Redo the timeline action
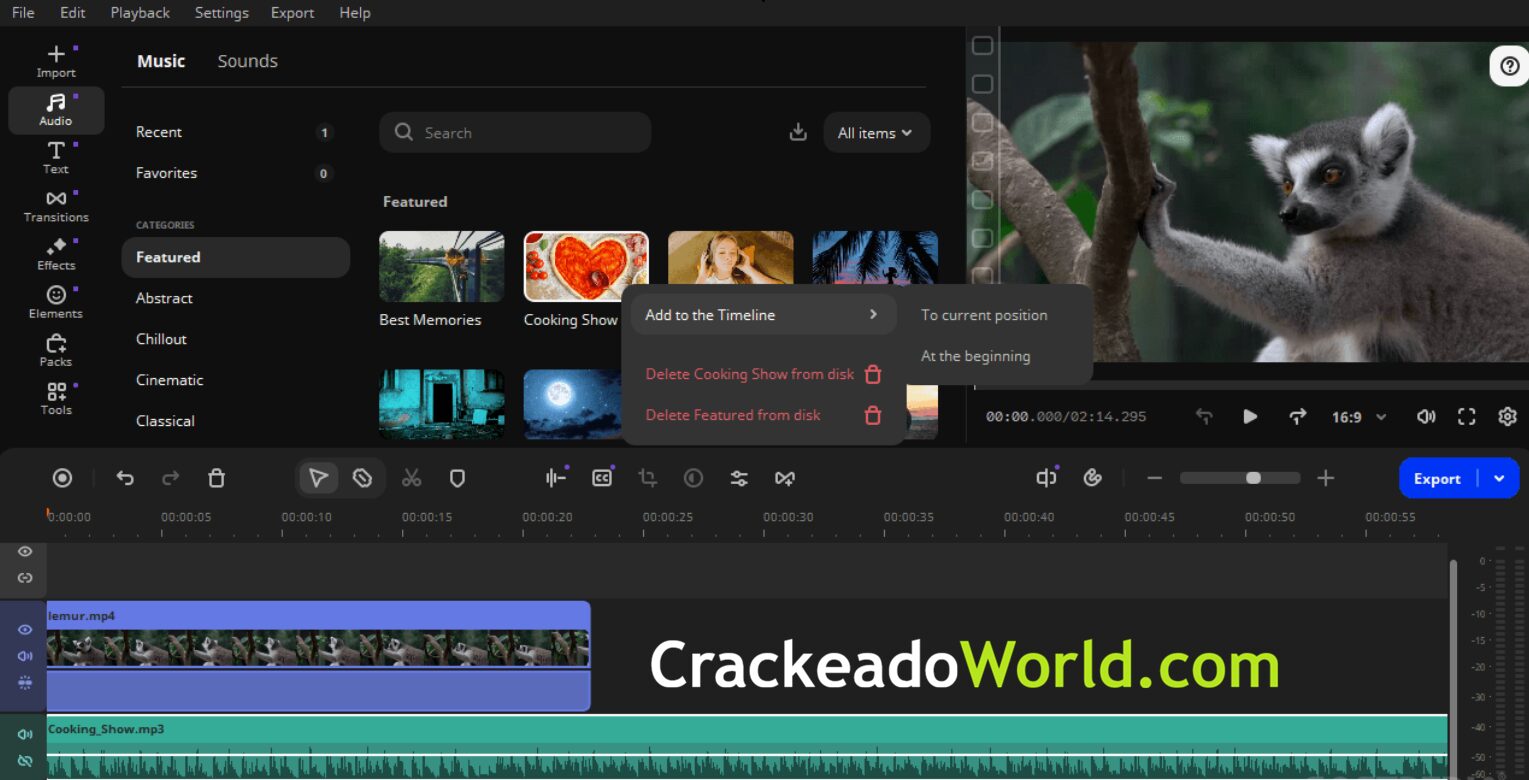The image size is (1529, 780). click(171, 478)
